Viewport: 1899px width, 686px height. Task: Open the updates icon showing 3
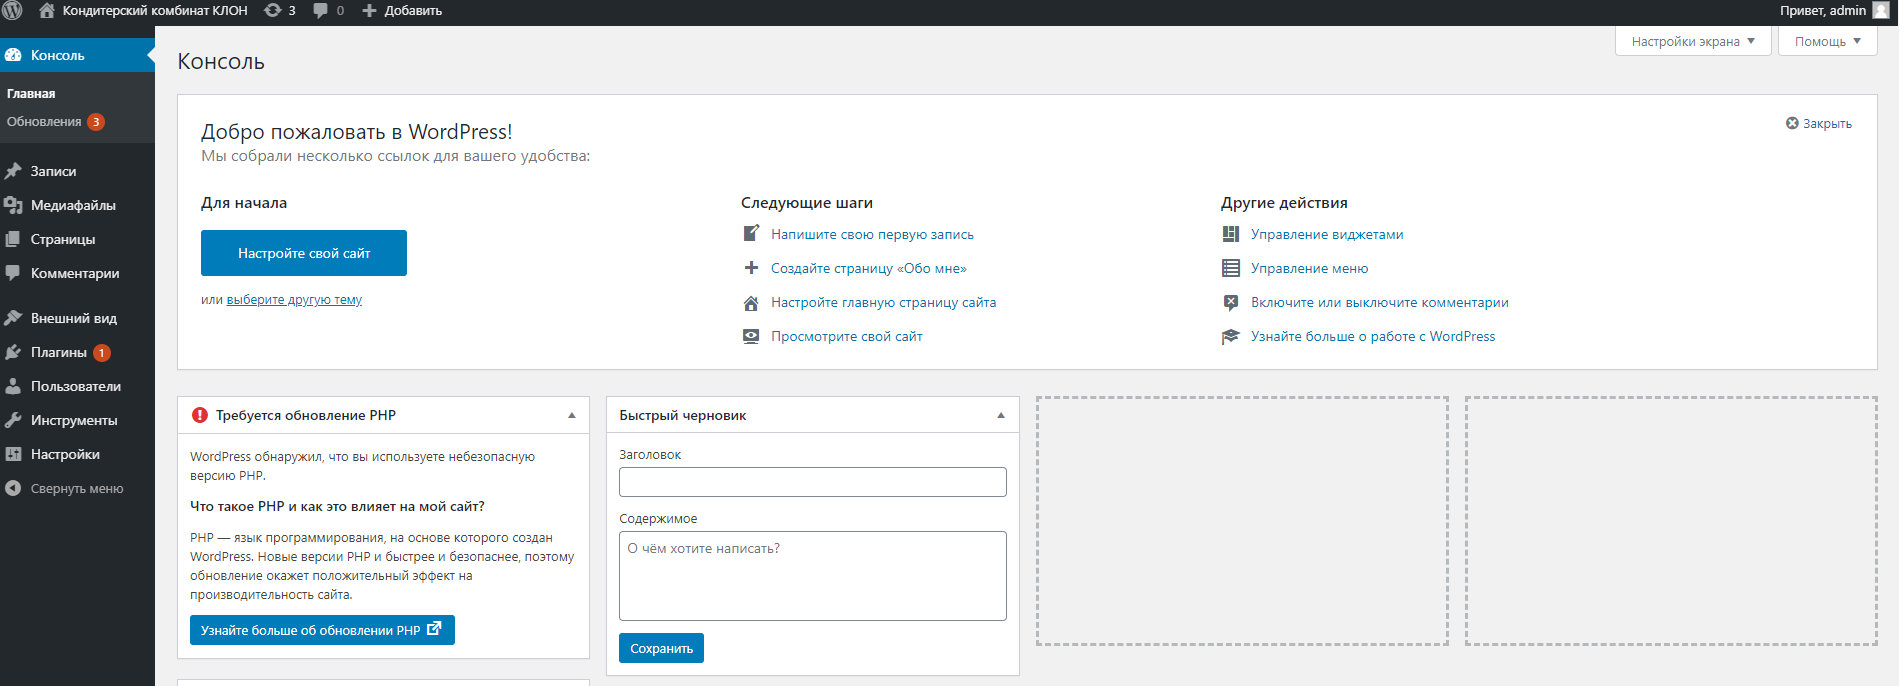tap(272, 10)
